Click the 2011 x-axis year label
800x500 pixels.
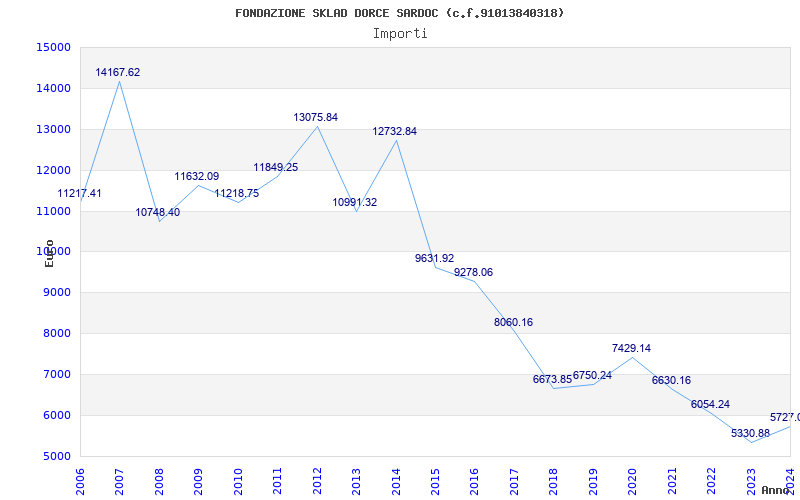click(x=278, y=481)
